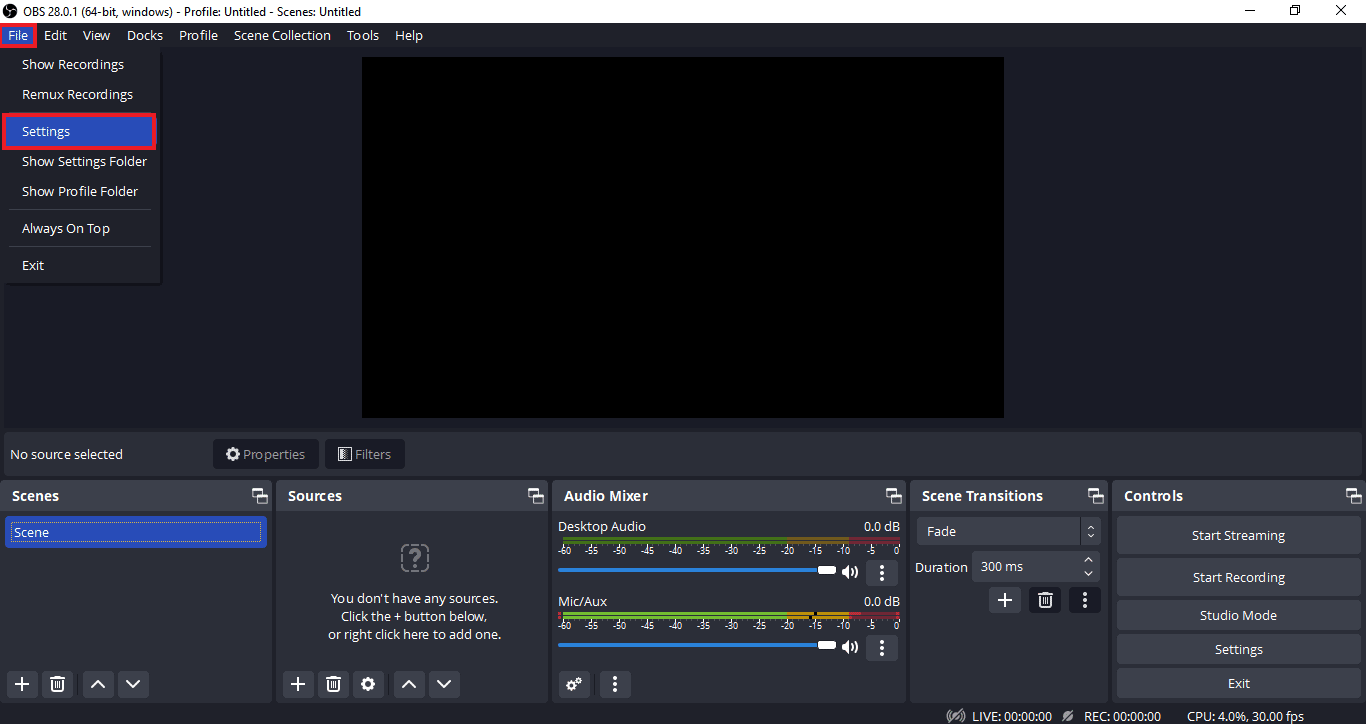
Task: Decrease transition duration with down arrow
Action: pyautogui.click(x=1089, y=574)
